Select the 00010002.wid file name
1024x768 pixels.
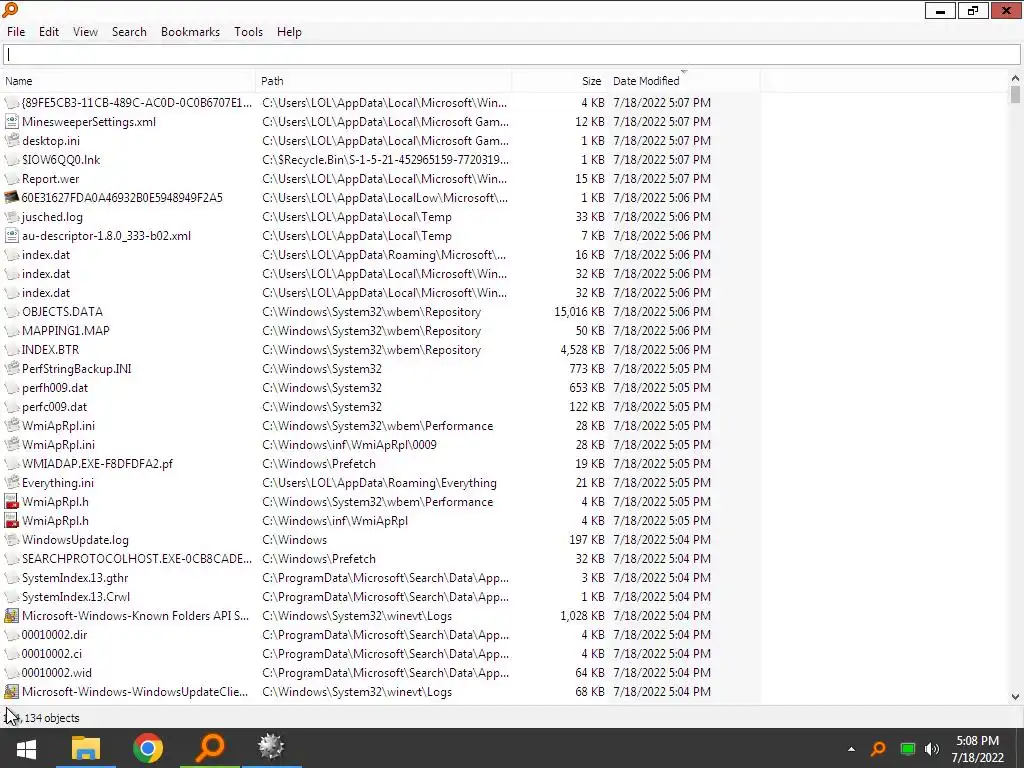click(57, 673)
